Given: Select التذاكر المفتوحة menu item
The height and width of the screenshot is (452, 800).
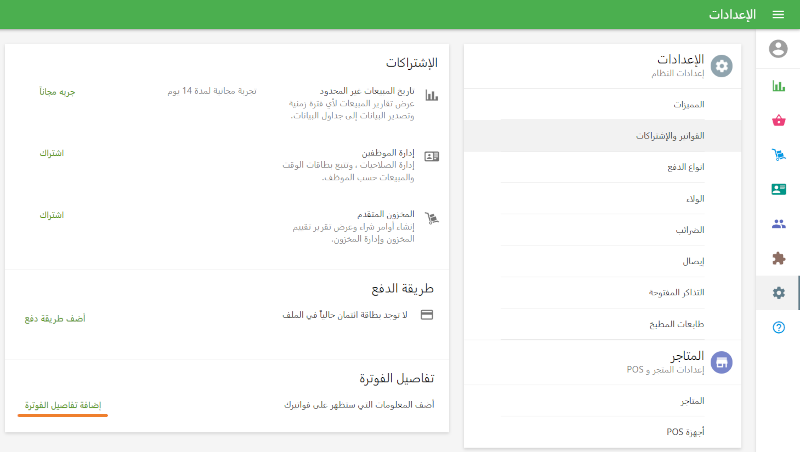Looking at the screenshot, I should click(603, 293).
